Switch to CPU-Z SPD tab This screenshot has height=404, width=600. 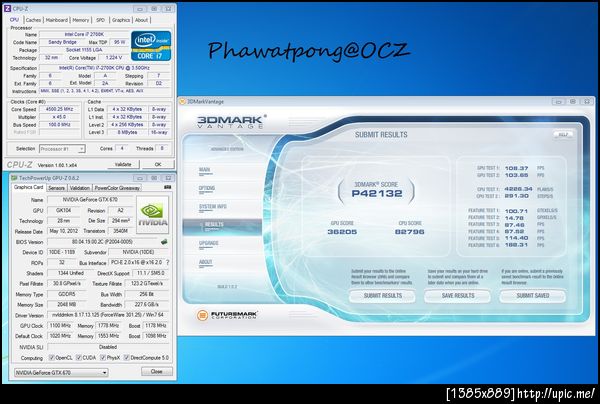[100, 20]
